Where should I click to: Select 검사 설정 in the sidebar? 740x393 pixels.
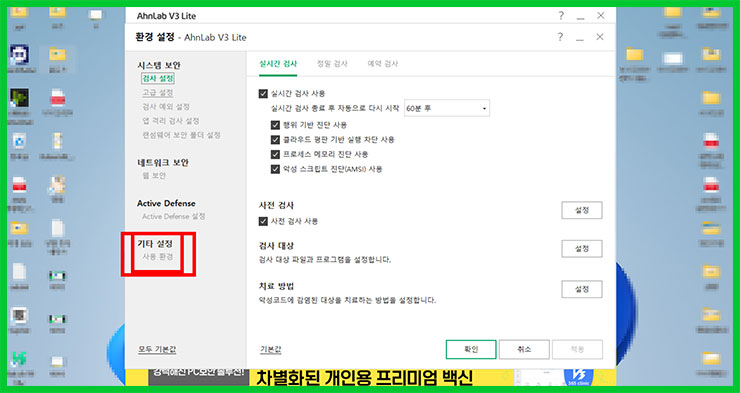(x=158, y=78)
